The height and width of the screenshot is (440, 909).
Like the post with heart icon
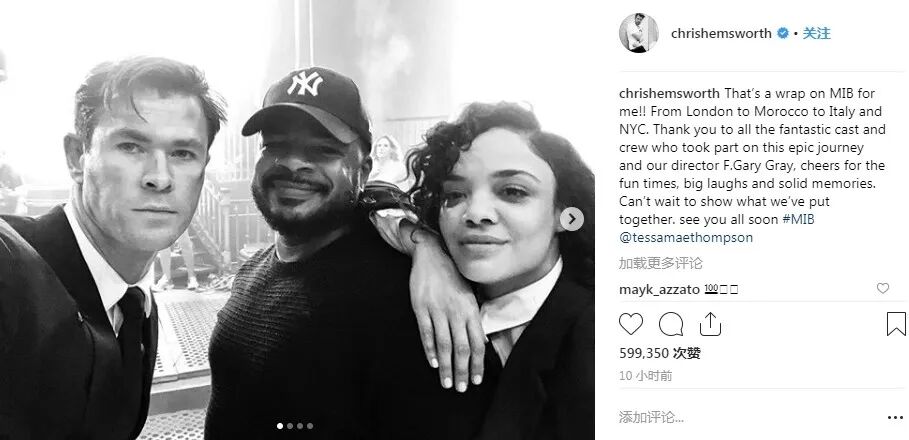(631, 324)
